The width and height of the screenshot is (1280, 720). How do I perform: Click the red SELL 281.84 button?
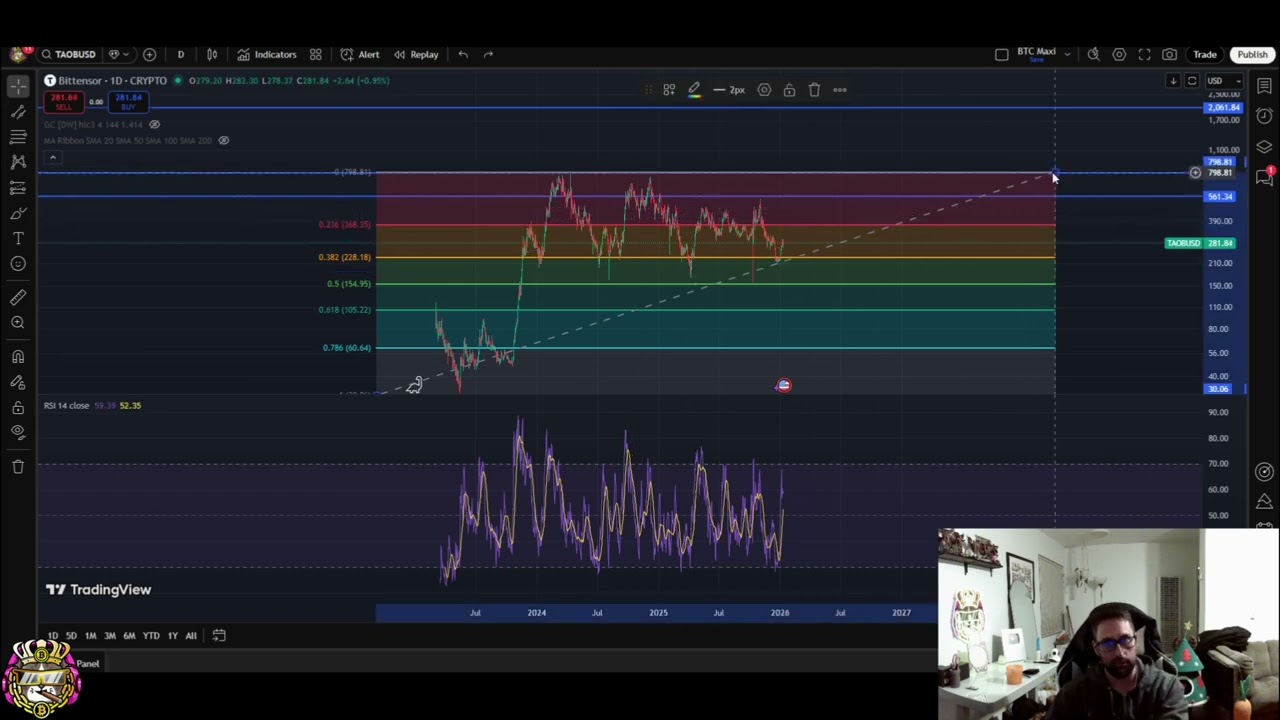pyautogui.click(x=64, y=101)
